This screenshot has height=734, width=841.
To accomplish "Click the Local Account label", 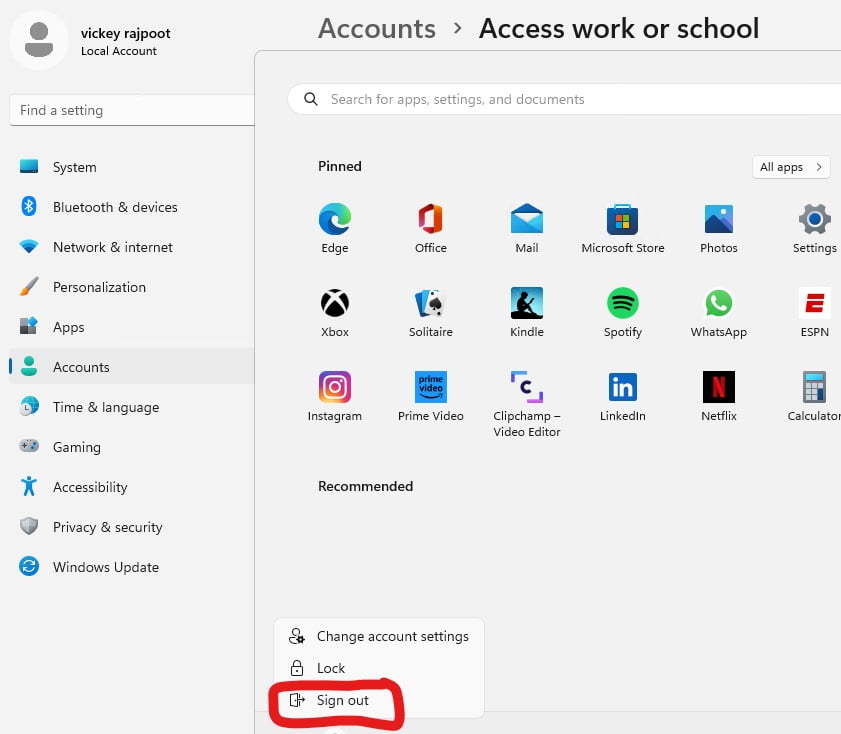I will (x=119, y=51).
